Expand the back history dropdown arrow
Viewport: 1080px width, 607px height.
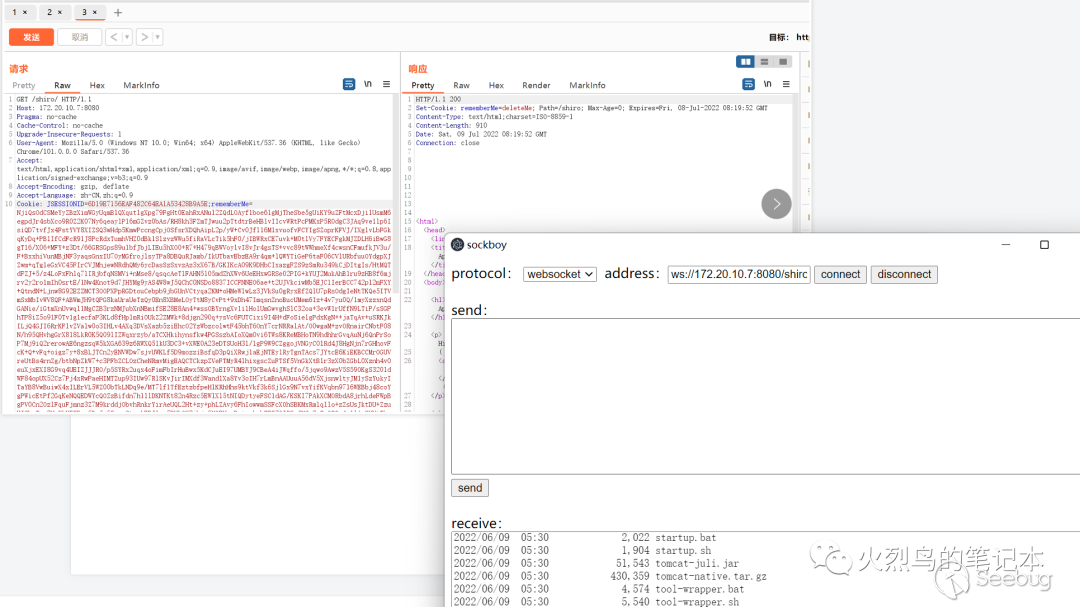(x=126, y=37)
